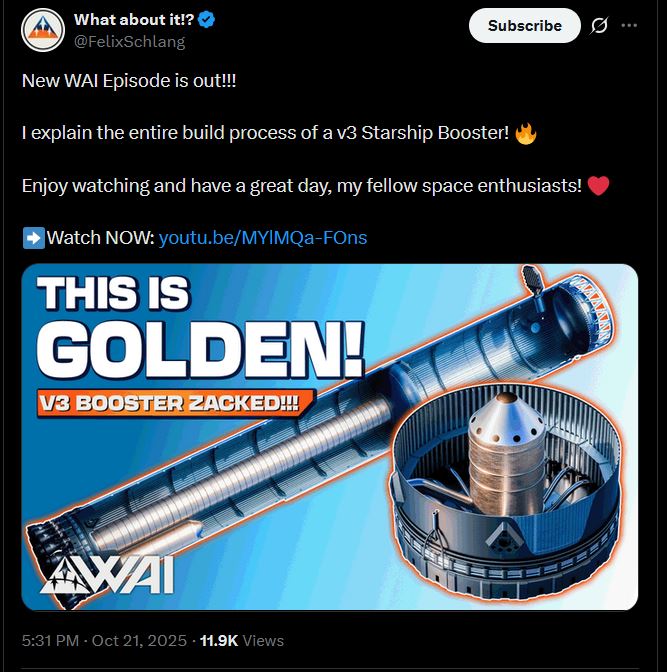Click the Oct 21, 2025 date
The height and width of the screenshot is (672, 667).
click(139, 640)
